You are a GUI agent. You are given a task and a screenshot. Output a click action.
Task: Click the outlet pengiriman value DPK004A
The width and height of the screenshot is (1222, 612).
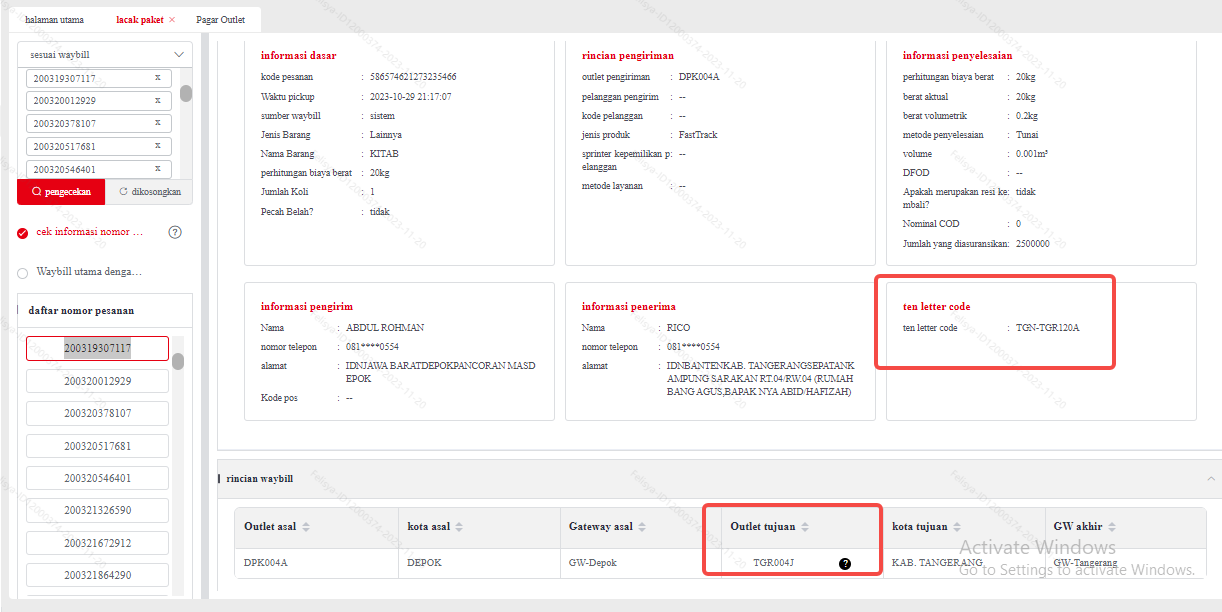(x=699, y=77)
